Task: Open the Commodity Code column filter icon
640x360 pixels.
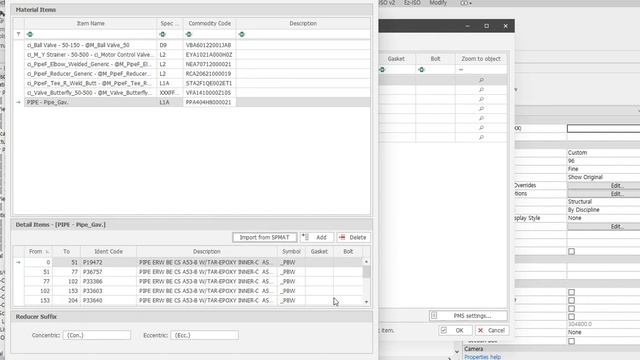Action: tap(189, 34)
